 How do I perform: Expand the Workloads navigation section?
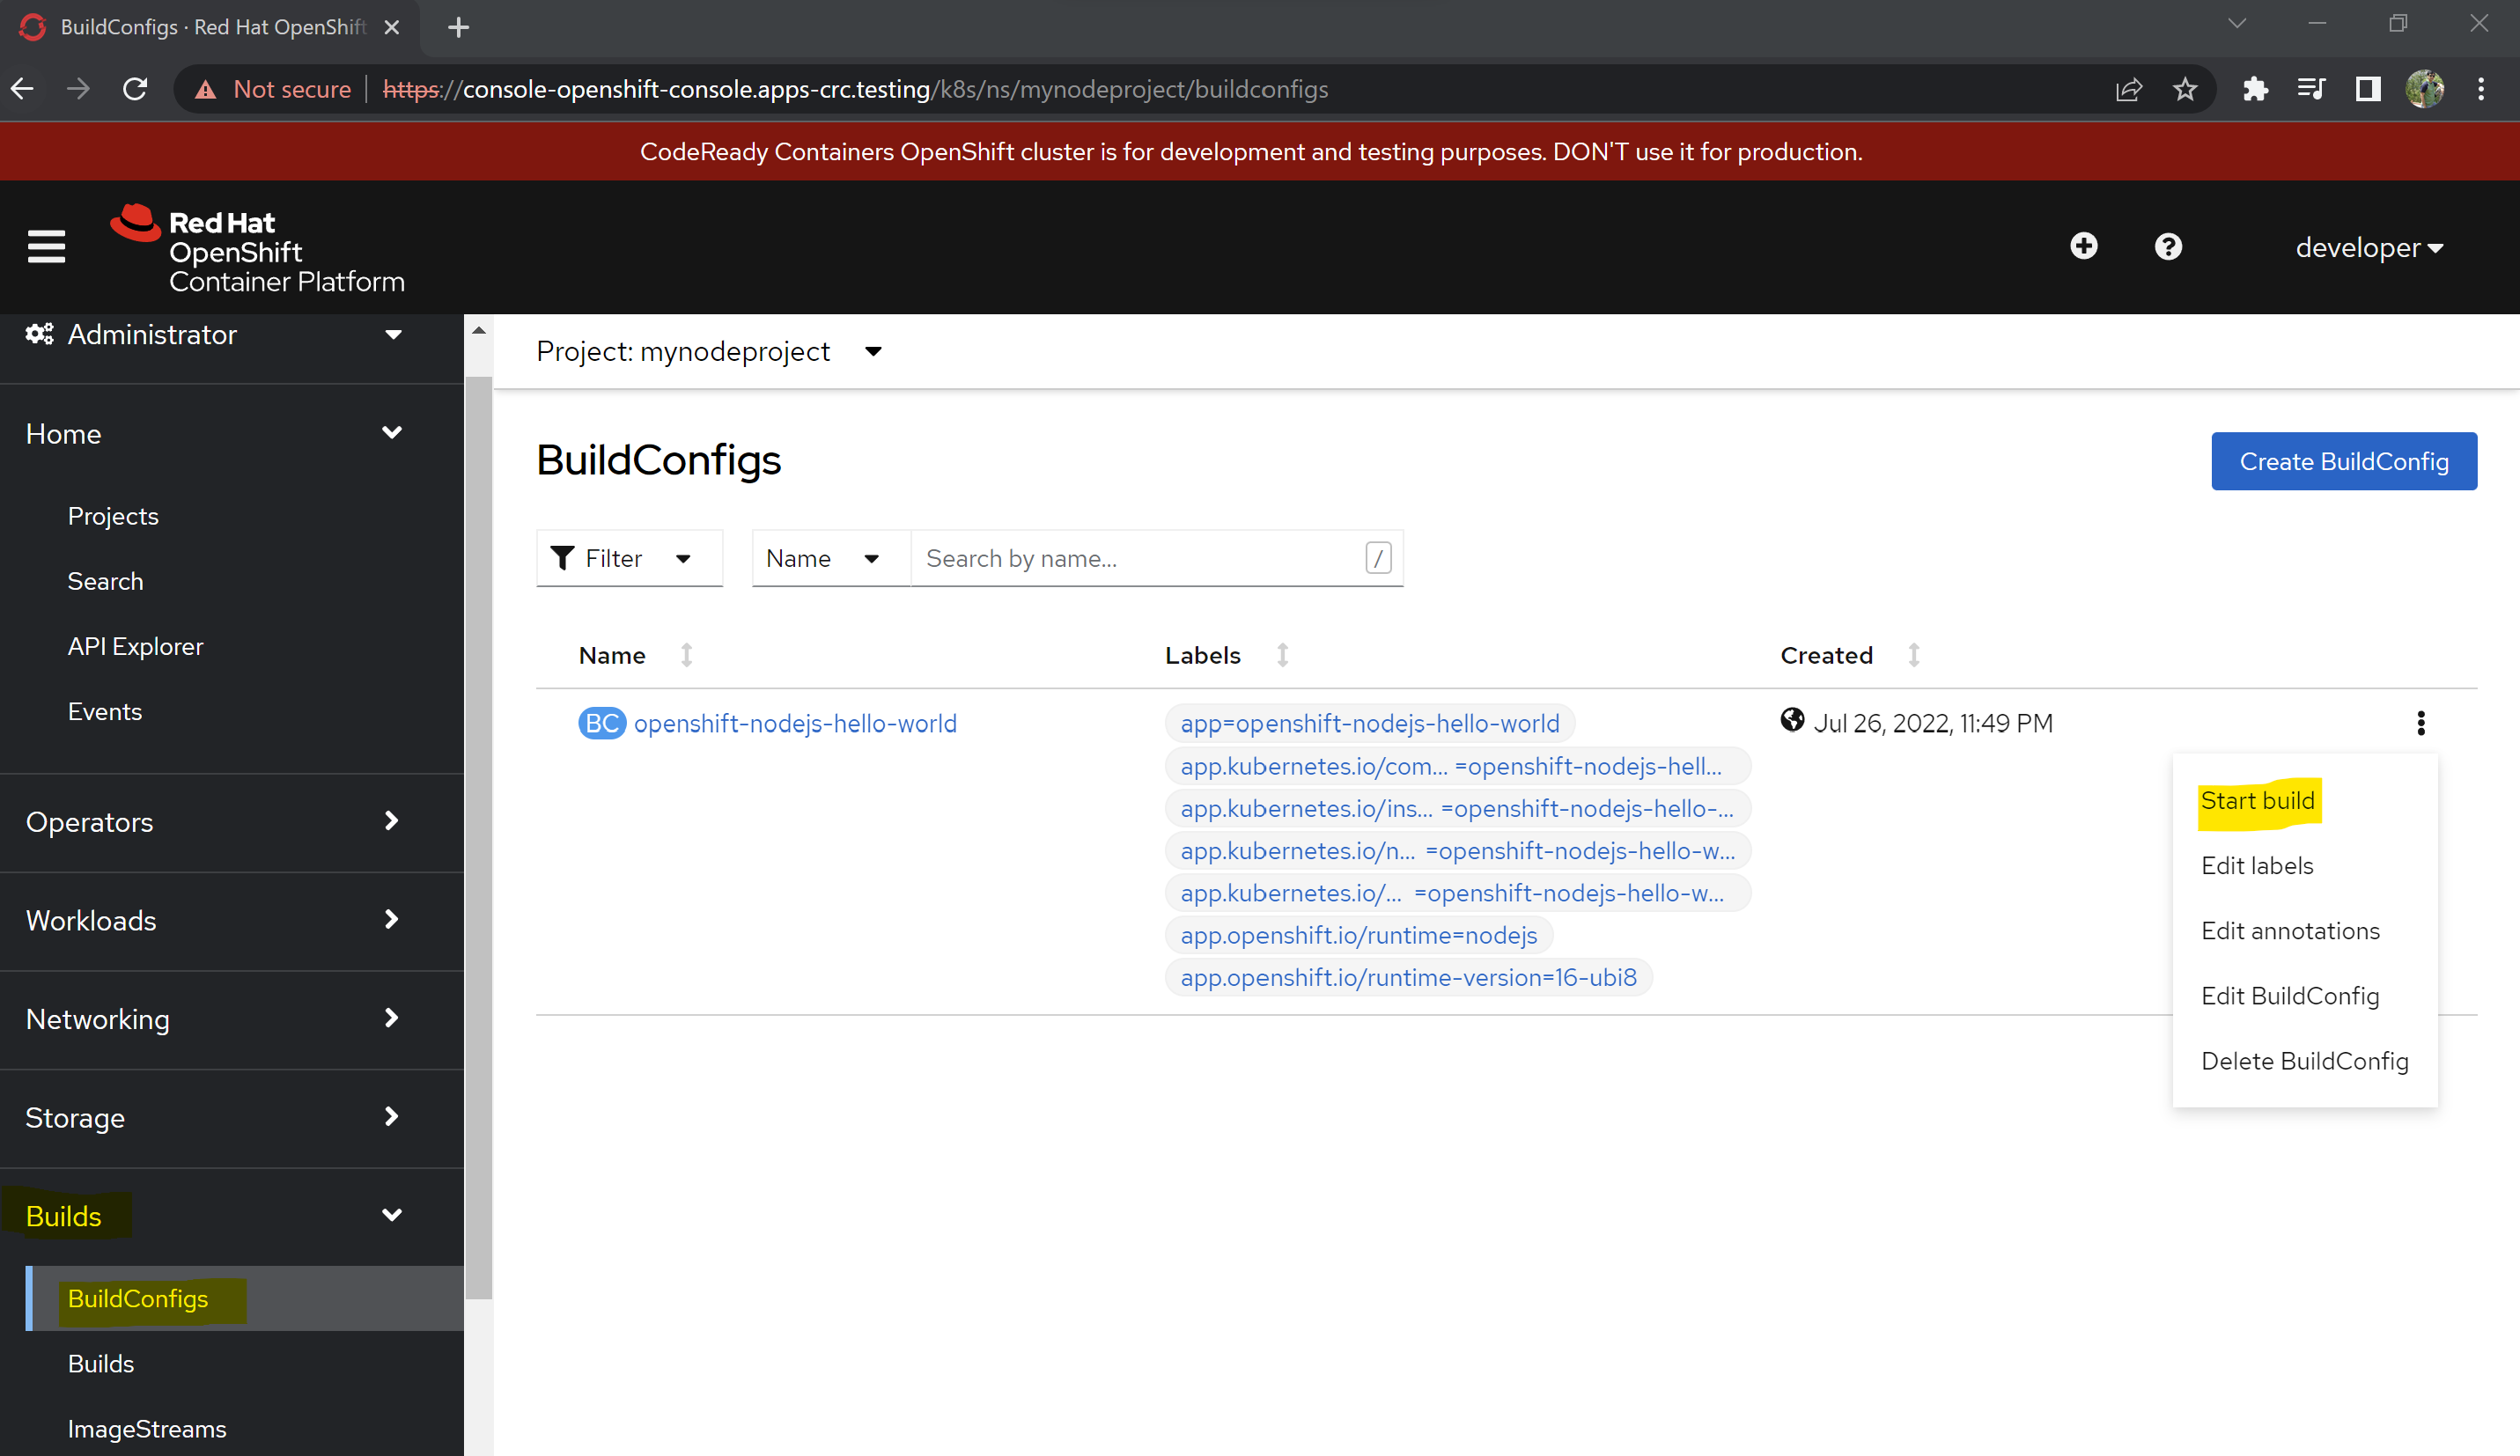point(212,920)
